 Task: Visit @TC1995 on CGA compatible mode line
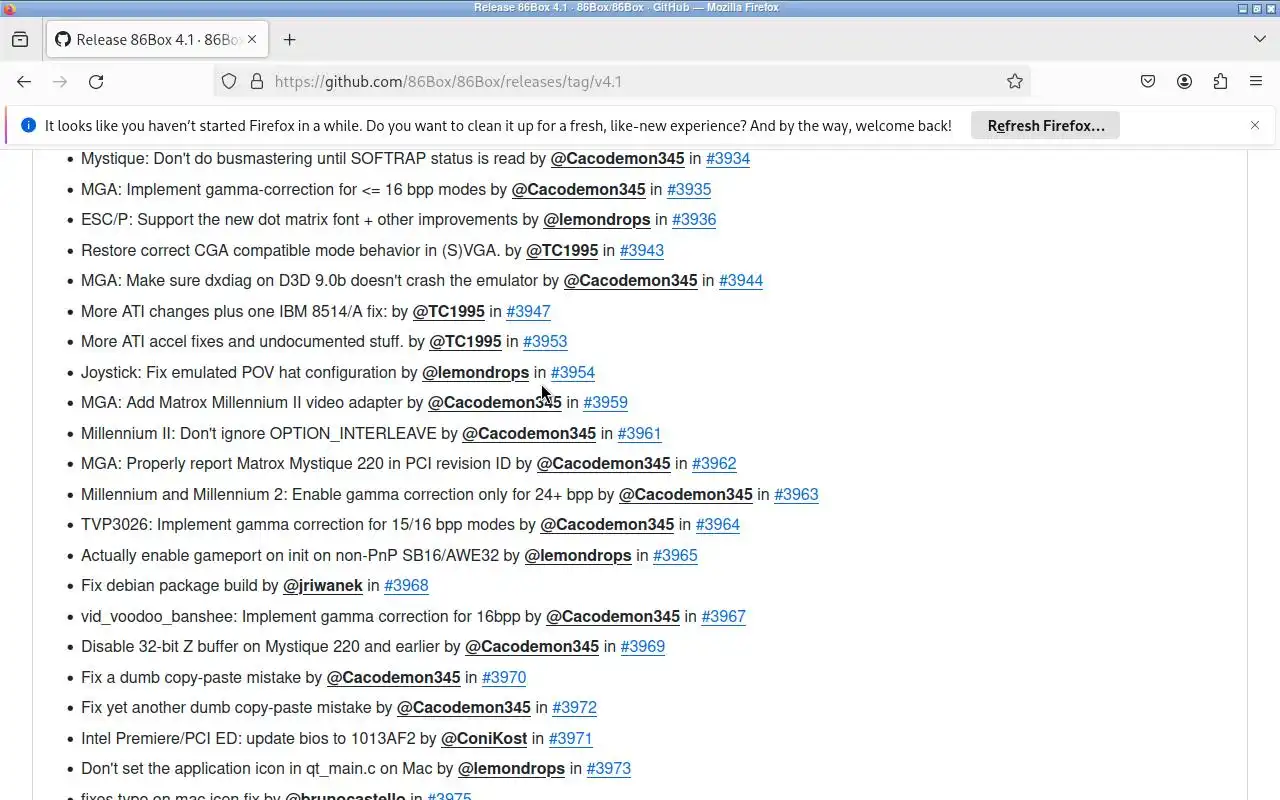coord(562,250)
